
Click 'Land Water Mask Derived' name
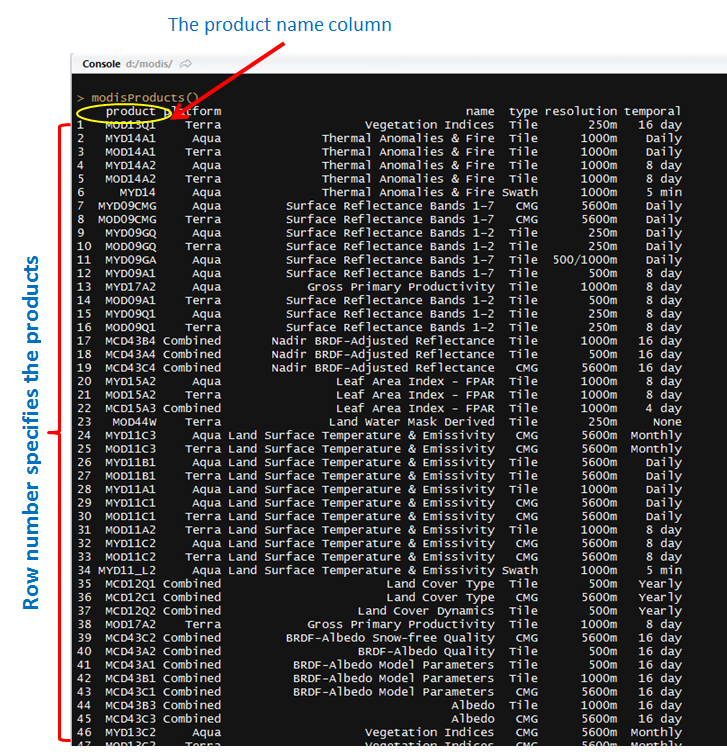coord(412,422)
